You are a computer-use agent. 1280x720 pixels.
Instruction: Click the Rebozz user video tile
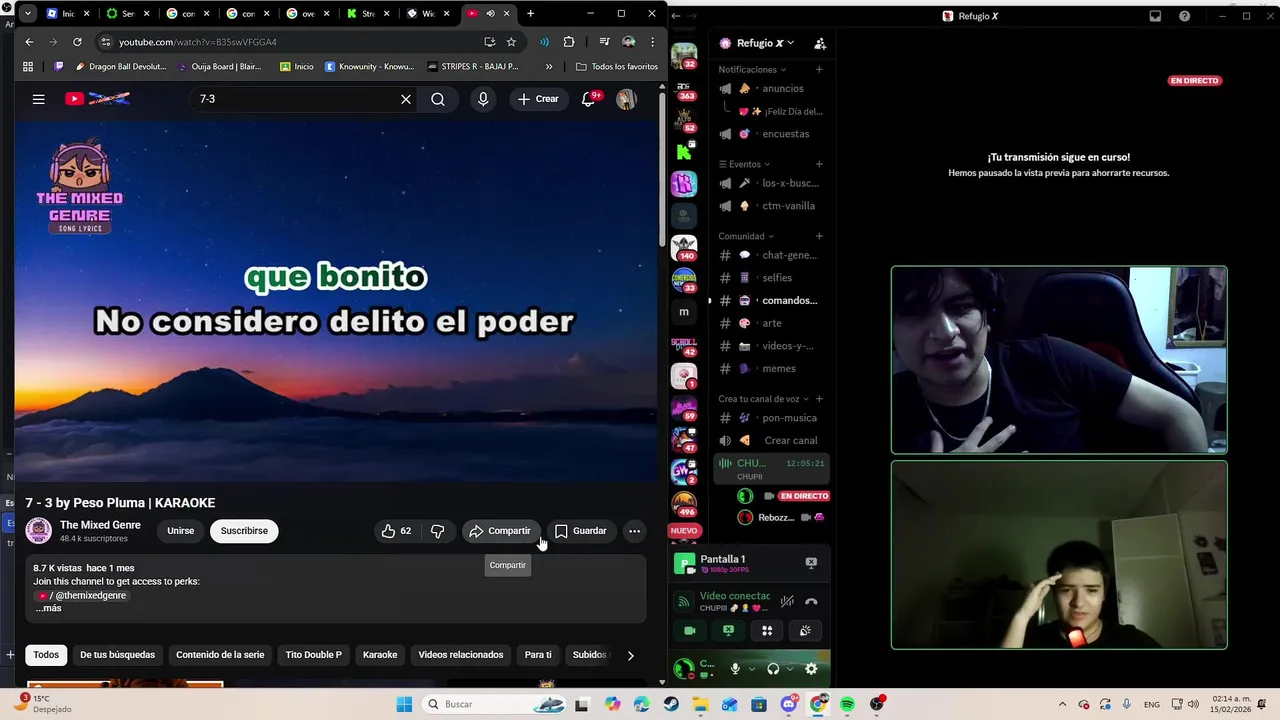(x=1059, y=555)
